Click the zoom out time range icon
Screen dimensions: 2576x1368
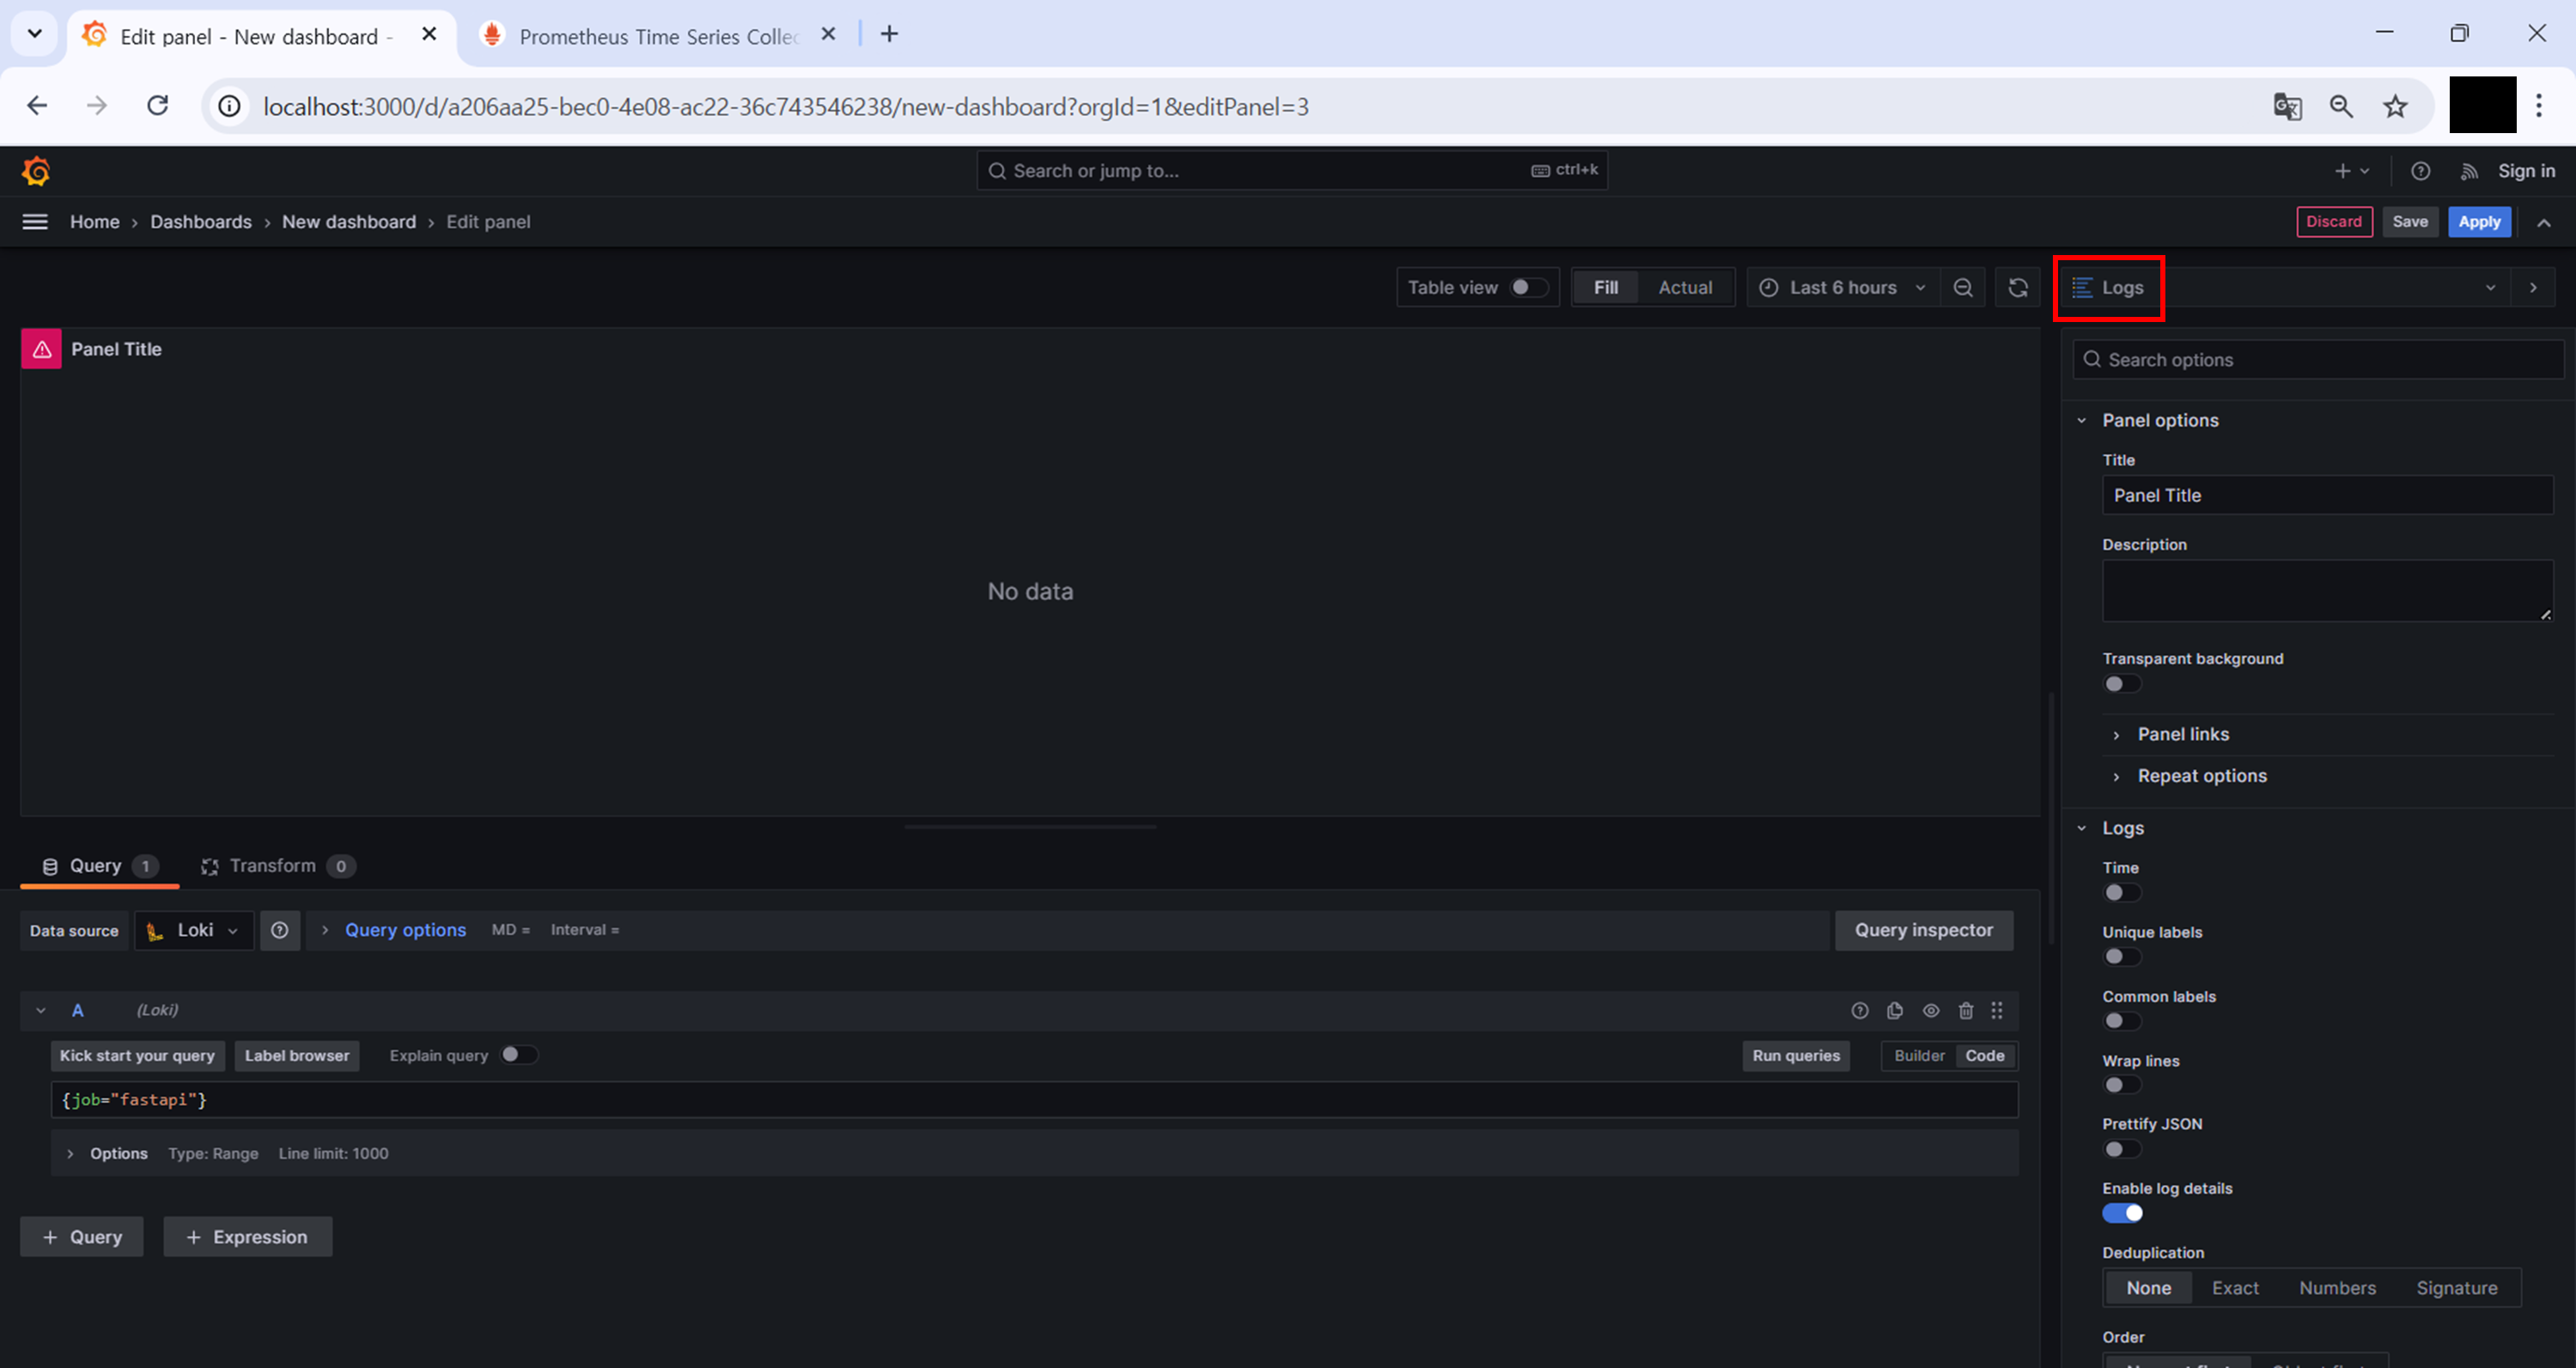click(1963, 288)
